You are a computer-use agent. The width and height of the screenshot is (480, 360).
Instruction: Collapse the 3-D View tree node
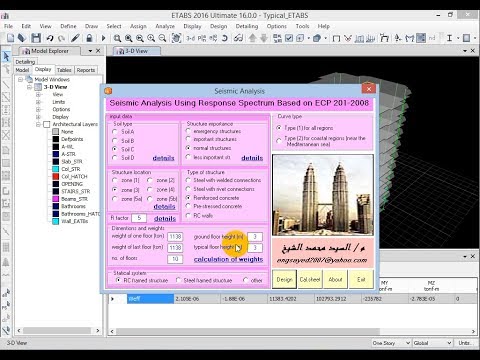click(x=29, y=87)
